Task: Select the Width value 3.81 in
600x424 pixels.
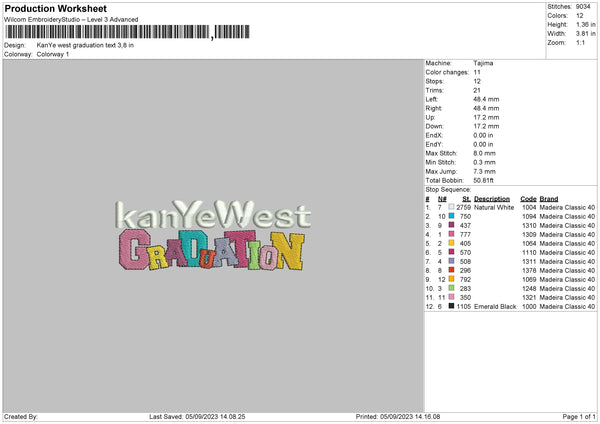Action: [x=585, y=34]
